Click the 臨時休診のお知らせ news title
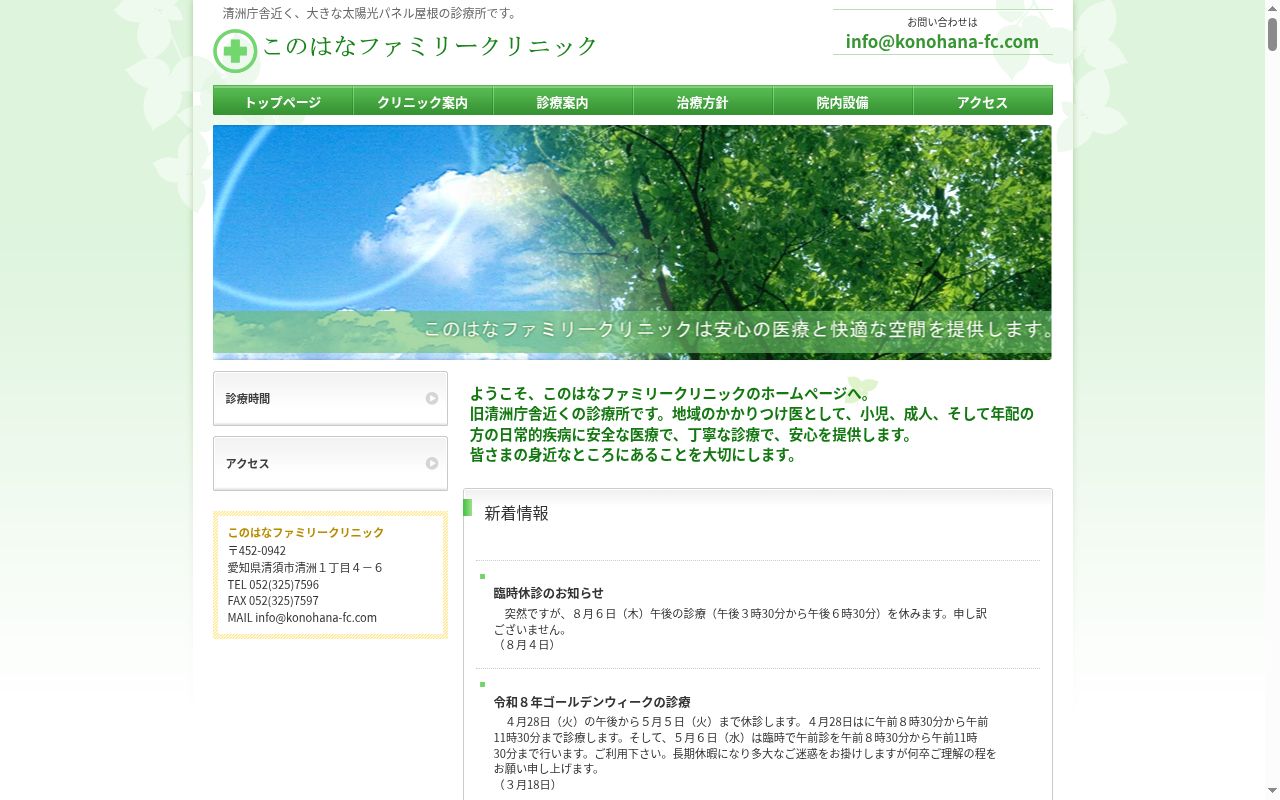The width and height of the screenshot is (1280, 800). click(548, 593)
